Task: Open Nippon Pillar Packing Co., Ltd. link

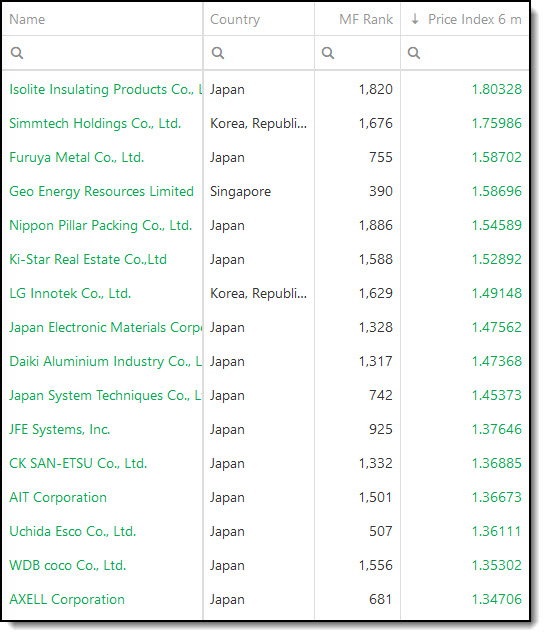Action: [x=101, y=225]
